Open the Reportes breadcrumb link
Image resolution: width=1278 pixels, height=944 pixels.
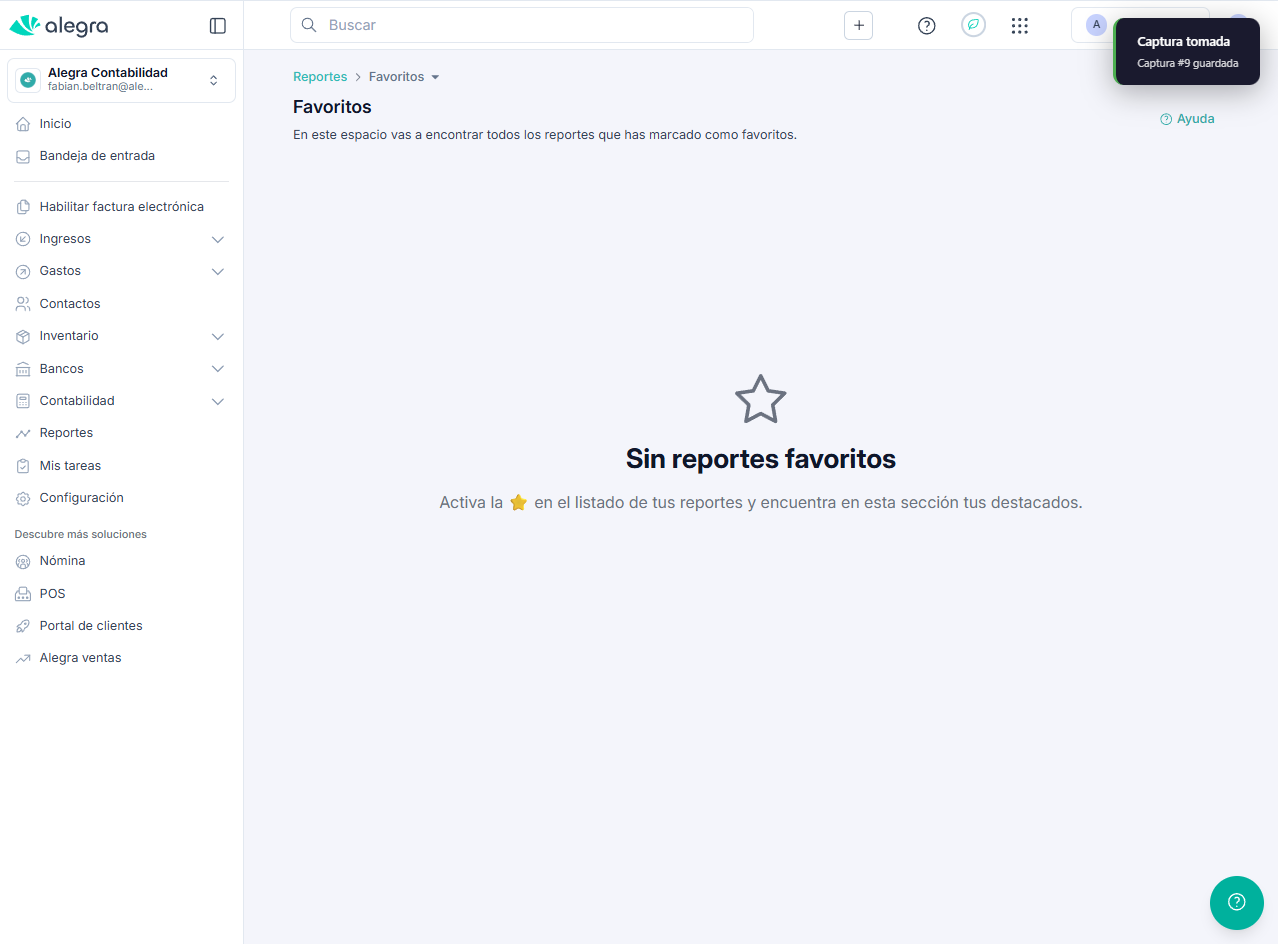[320, 76]
